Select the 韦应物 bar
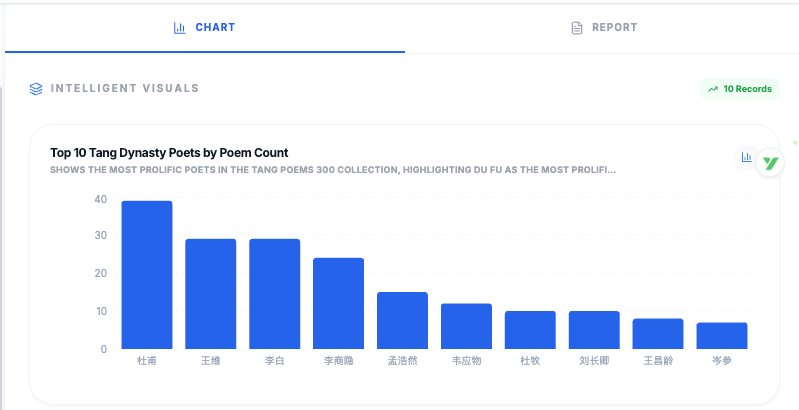 tap(466, 326)
